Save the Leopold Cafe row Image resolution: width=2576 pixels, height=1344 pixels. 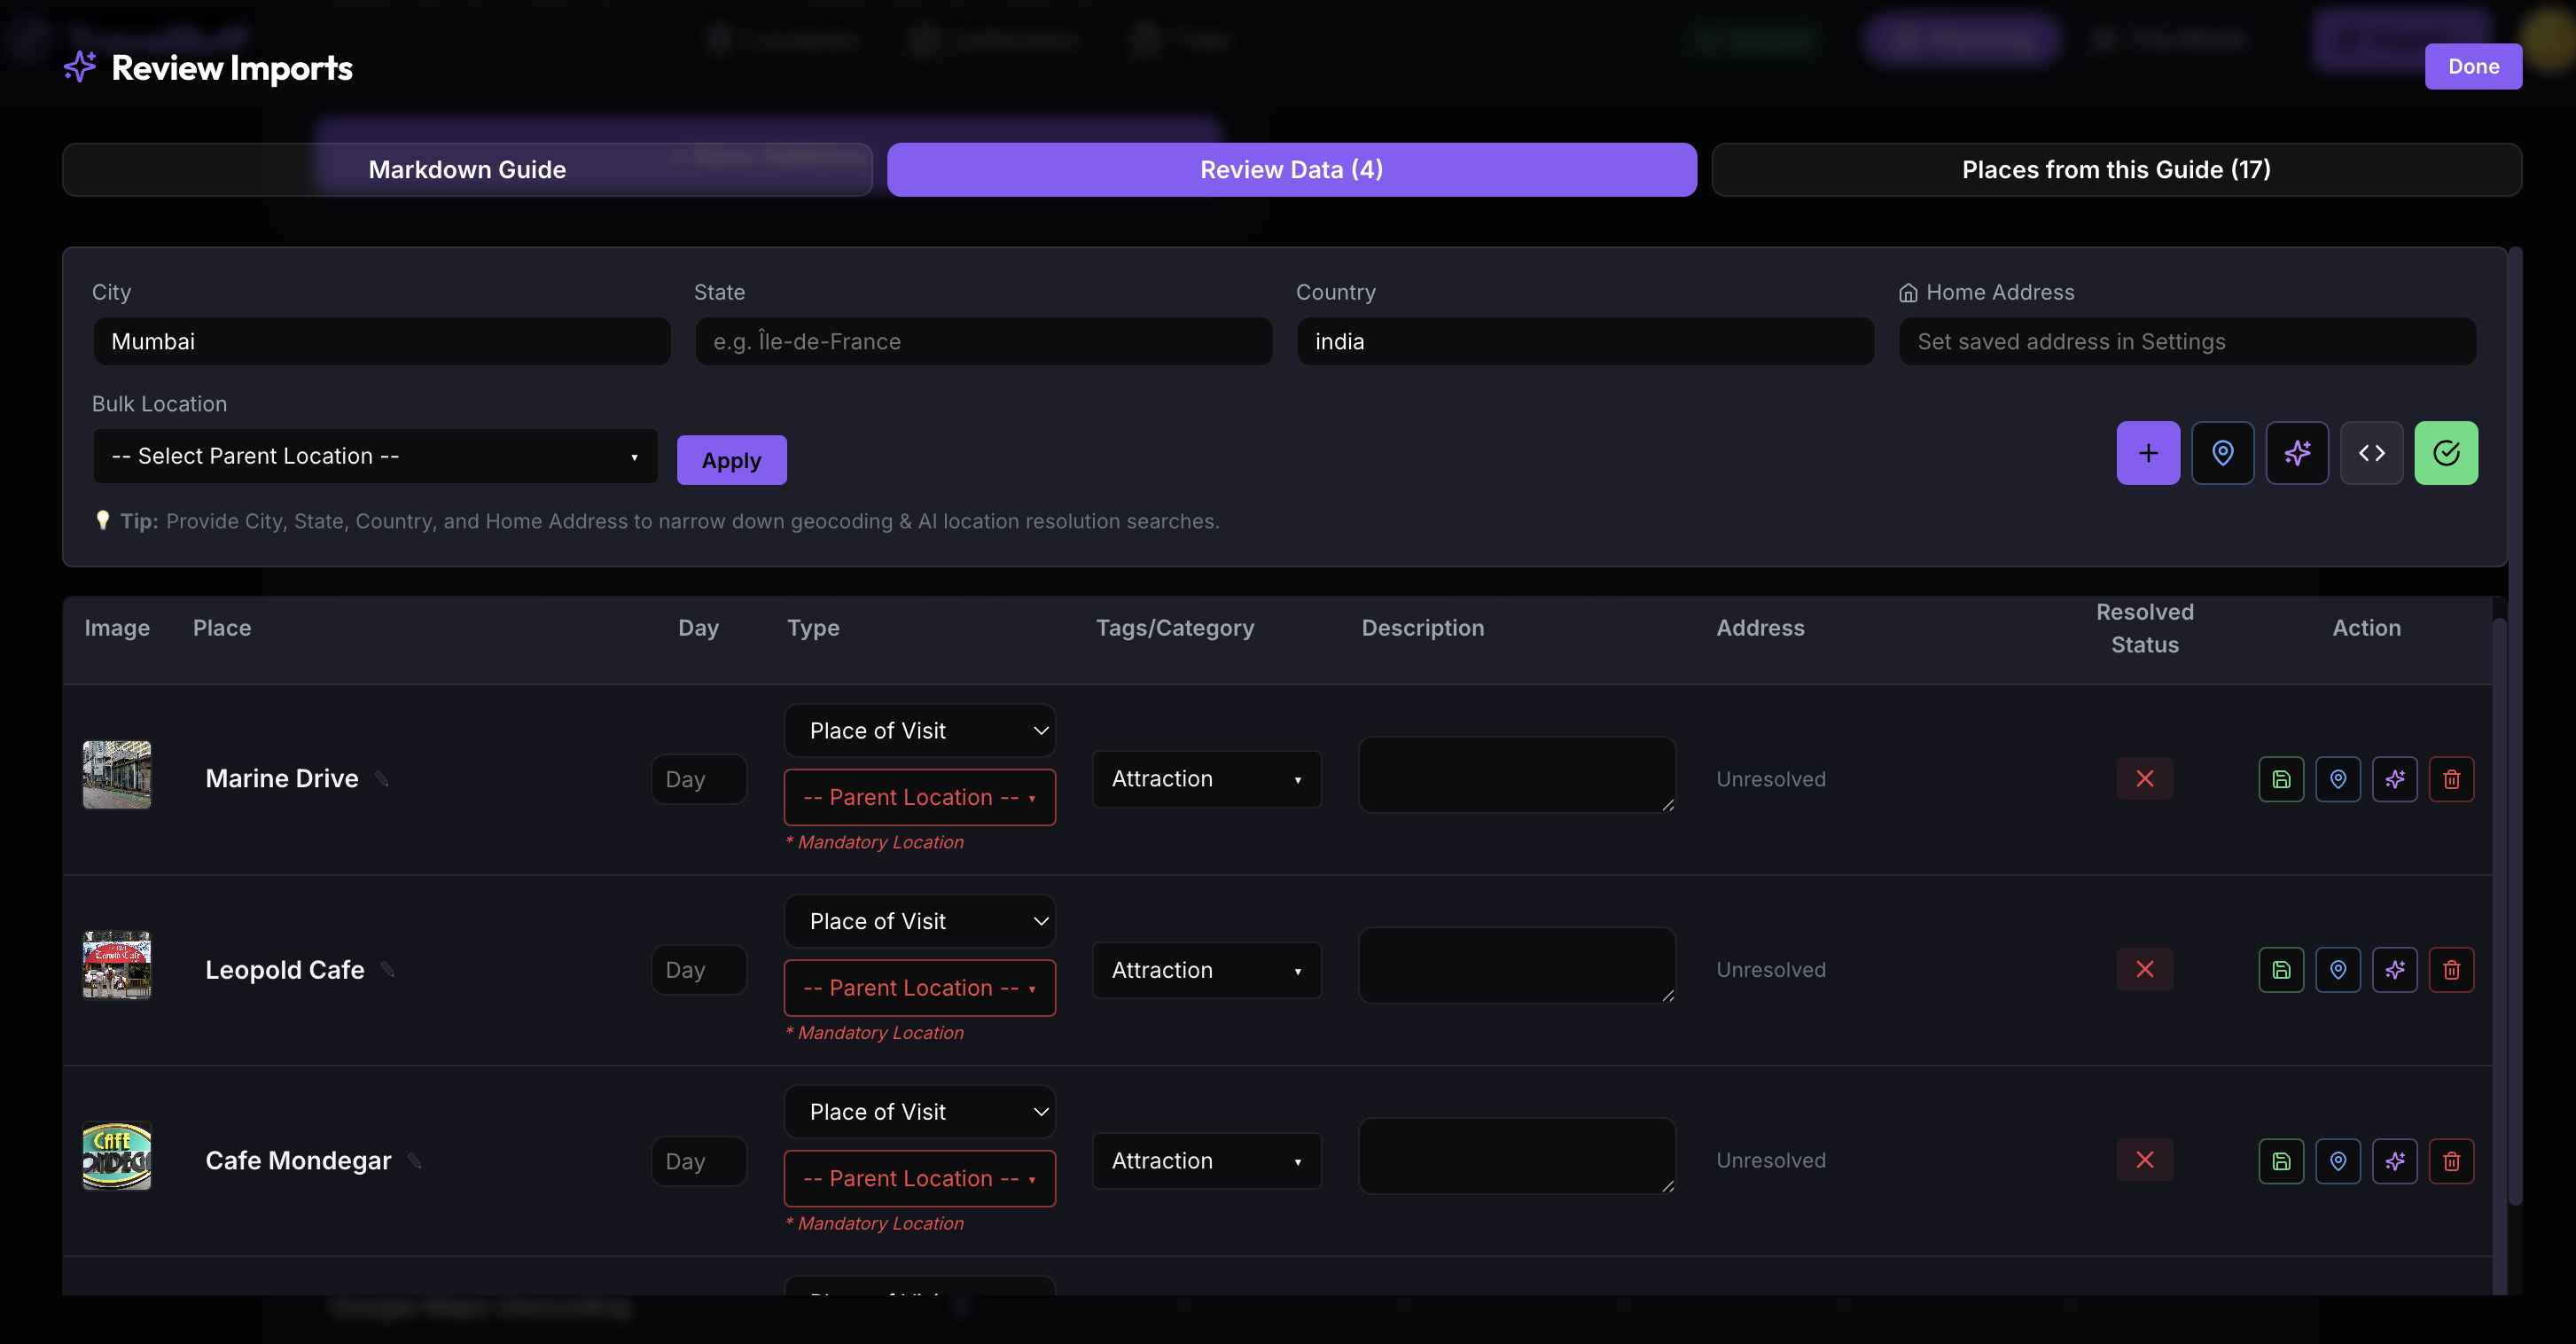pos(2281,970)
